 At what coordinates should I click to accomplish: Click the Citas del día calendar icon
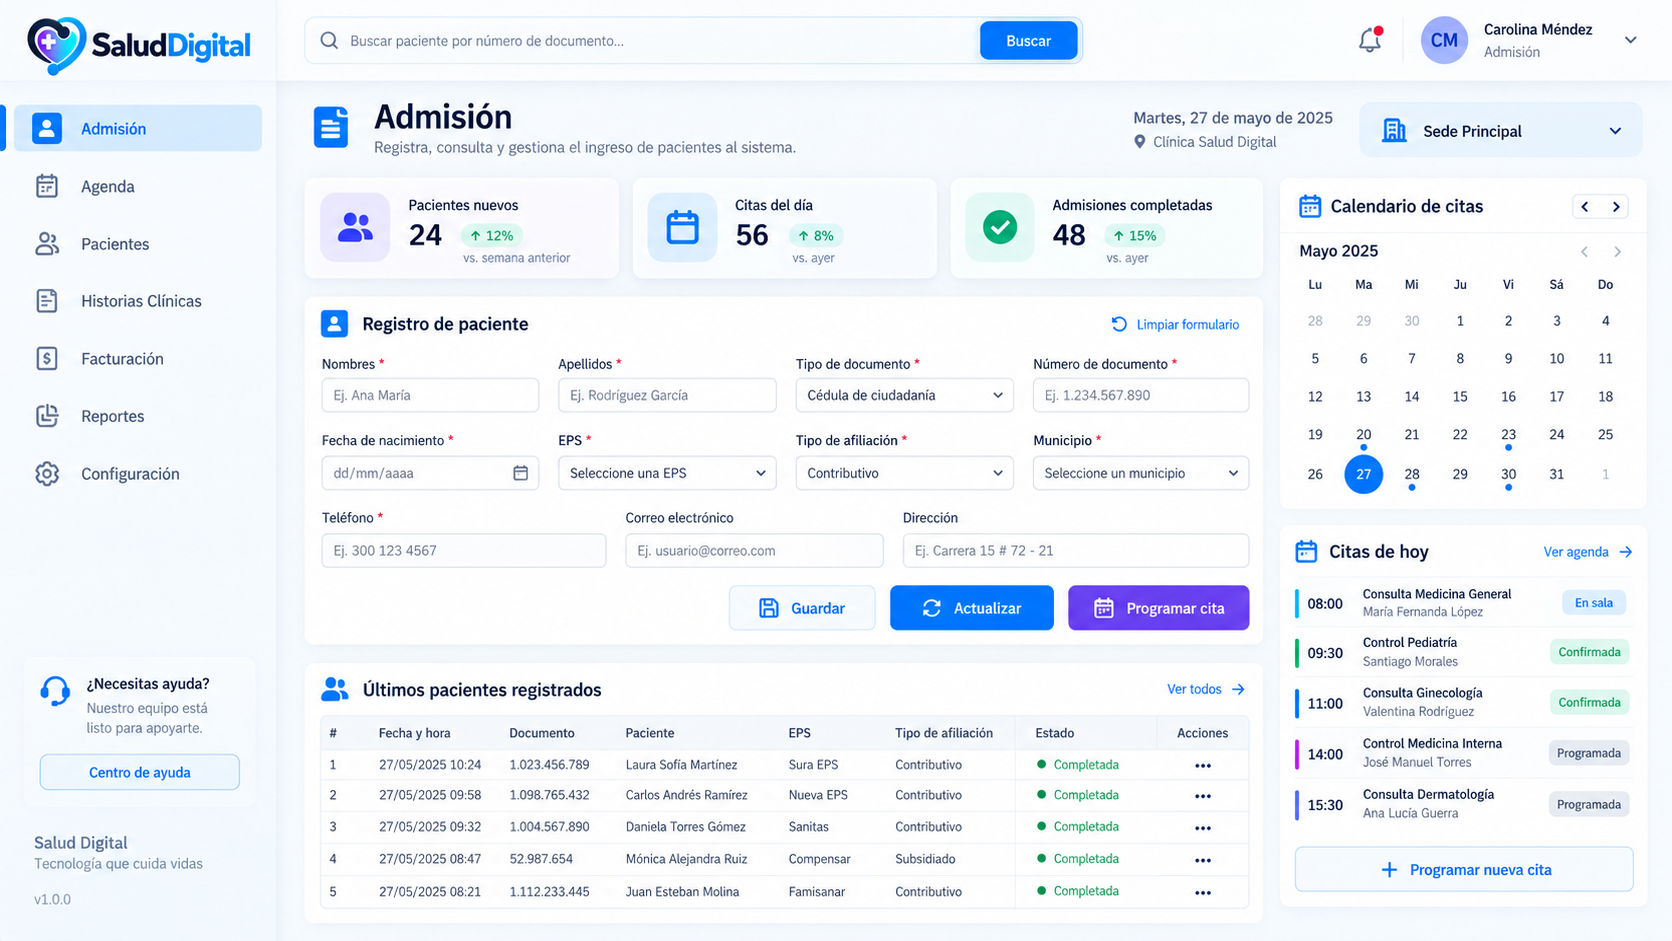pyautogui.click(x=682, y=227)
